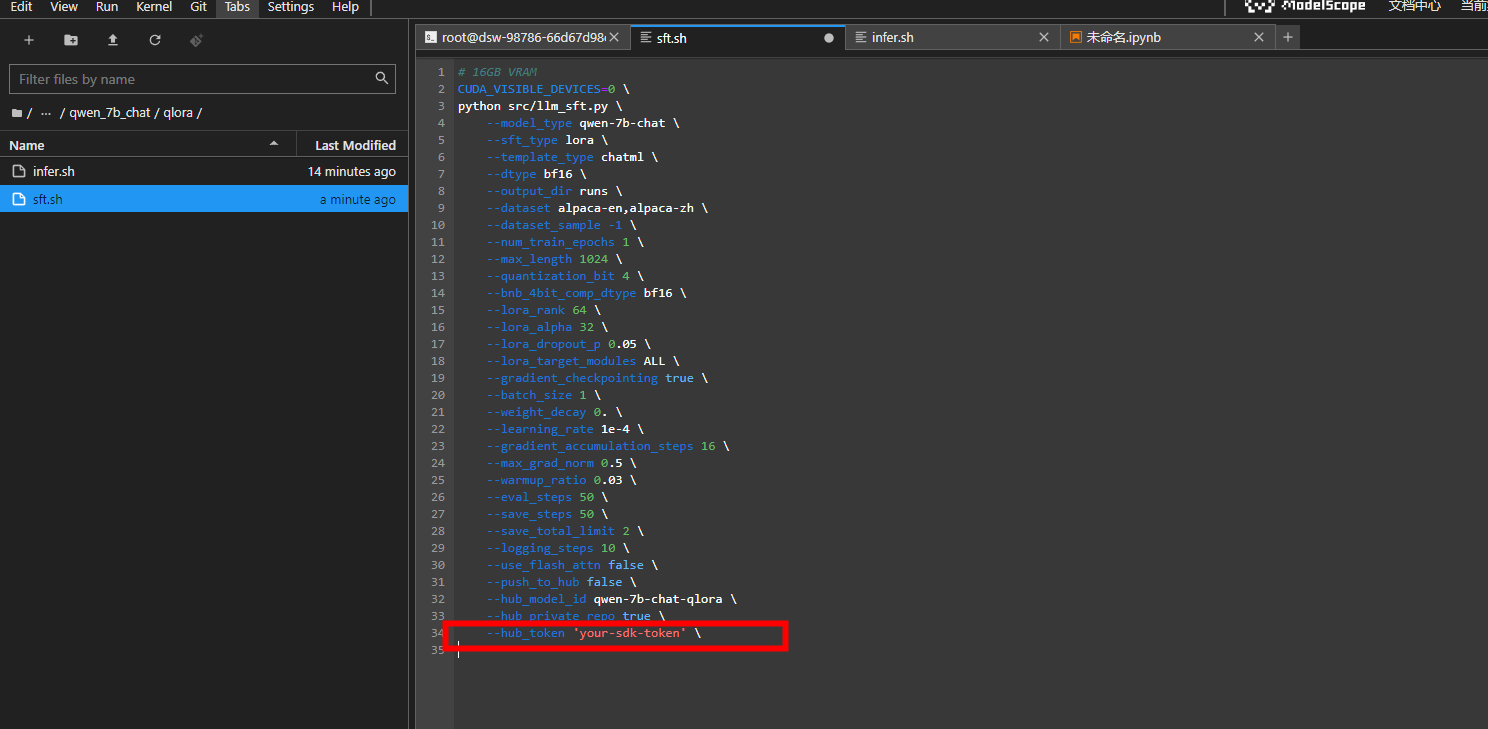This screenshot has width=1488, height=729.
Task: Open the Kernel menu
Action: coord(154,7)
